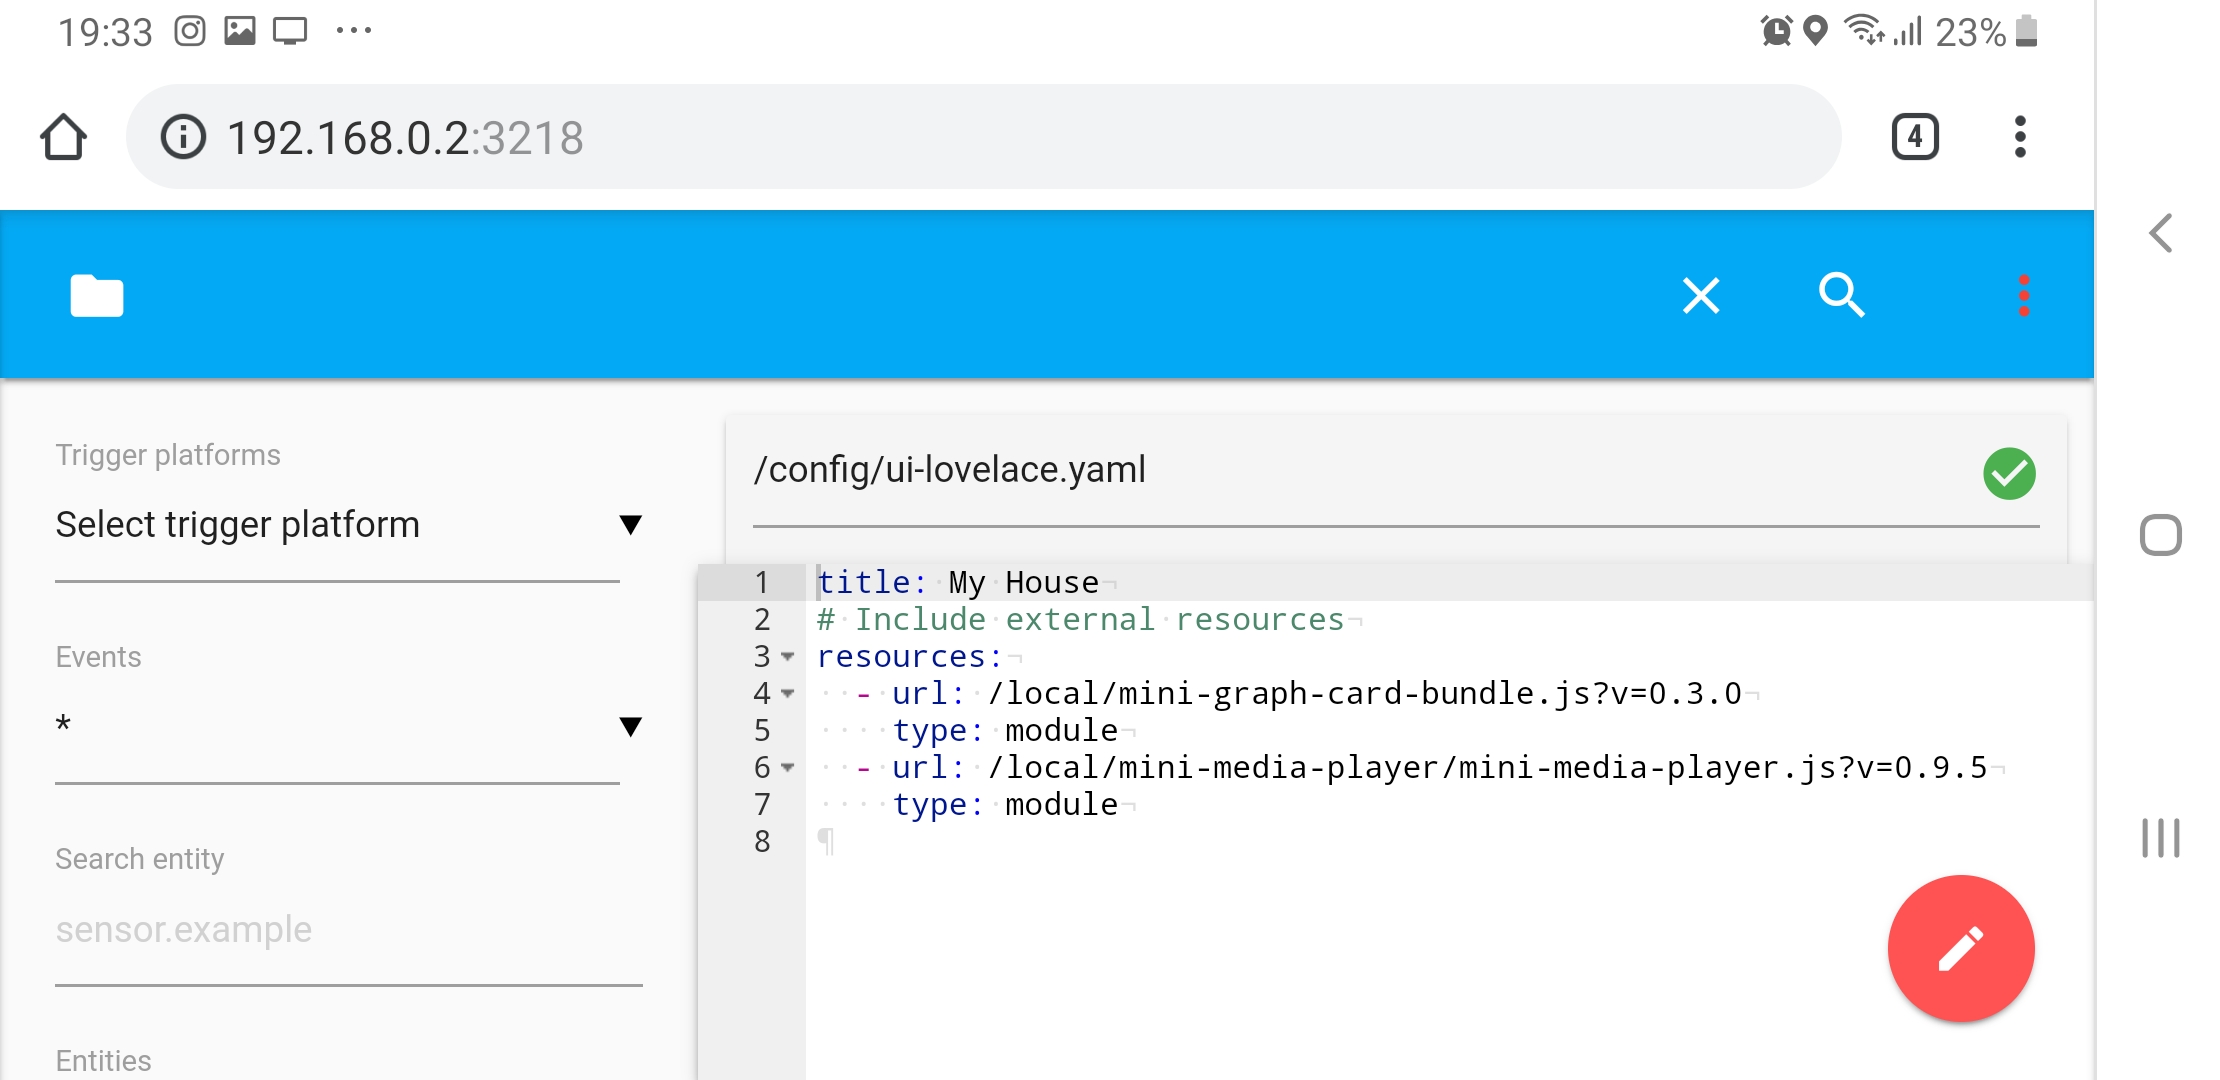Fold the url entry on line 4
This screenshot has height=1080, width=2220.
click(788, 694)
